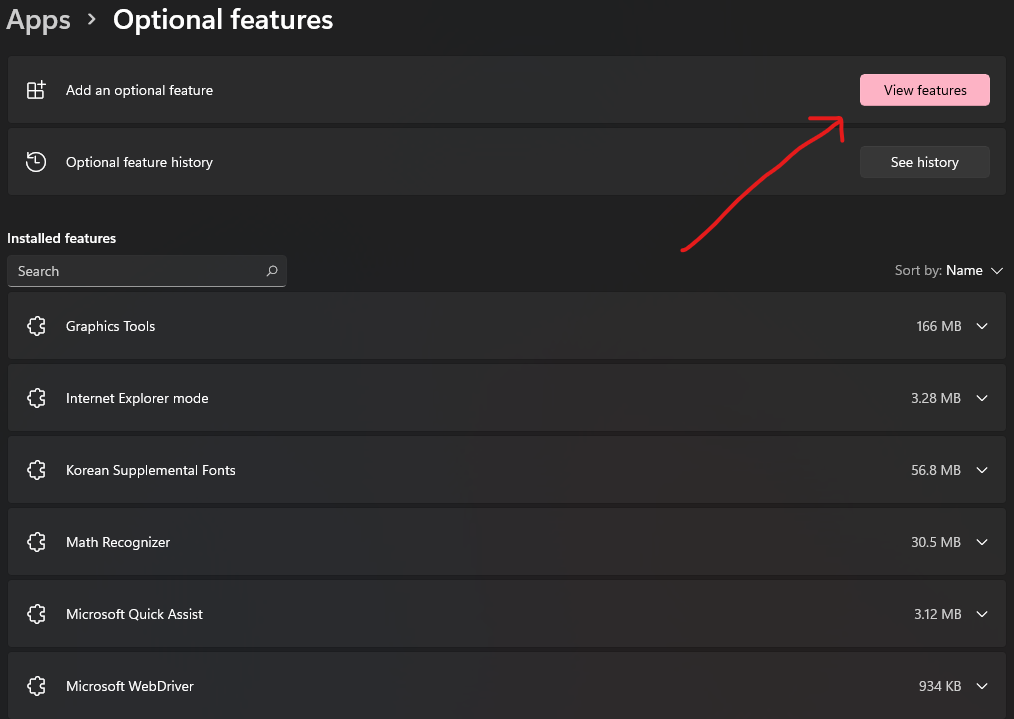Click the Internet Explorer mode feature icon

(36, 398)
